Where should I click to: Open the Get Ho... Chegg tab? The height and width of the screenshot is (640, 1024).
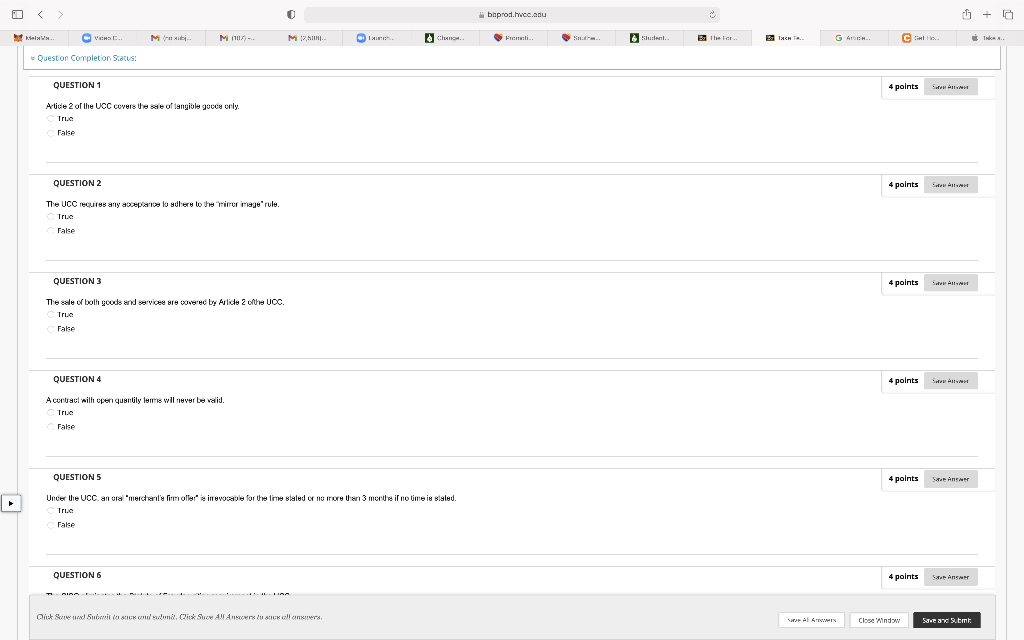[x=923, y=38]
